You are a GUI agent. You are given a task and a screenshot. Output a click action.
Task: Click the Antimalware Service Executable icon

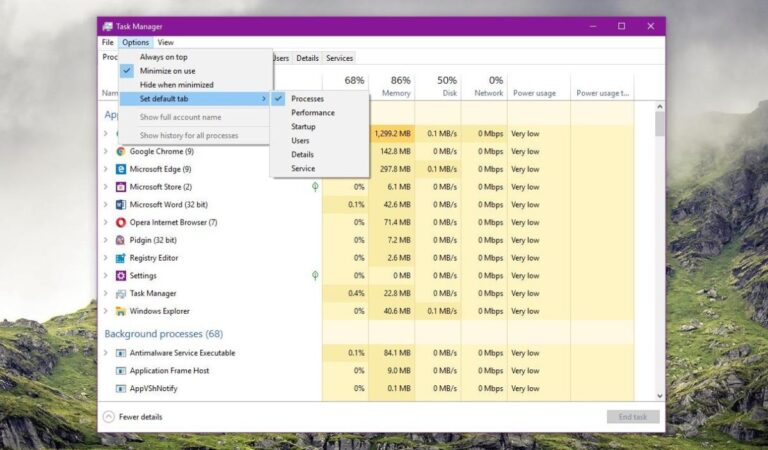(120, 353)
